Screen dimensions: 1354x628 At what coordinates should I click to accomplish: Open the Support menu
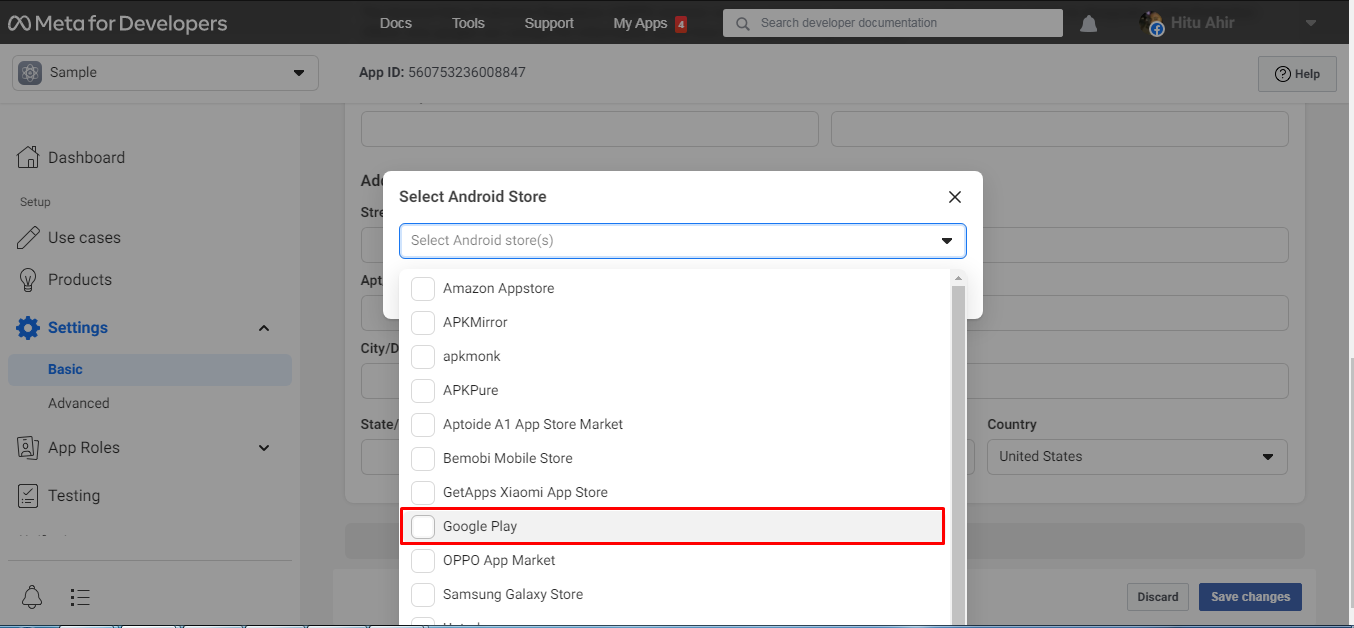click(x=549, y=23)
